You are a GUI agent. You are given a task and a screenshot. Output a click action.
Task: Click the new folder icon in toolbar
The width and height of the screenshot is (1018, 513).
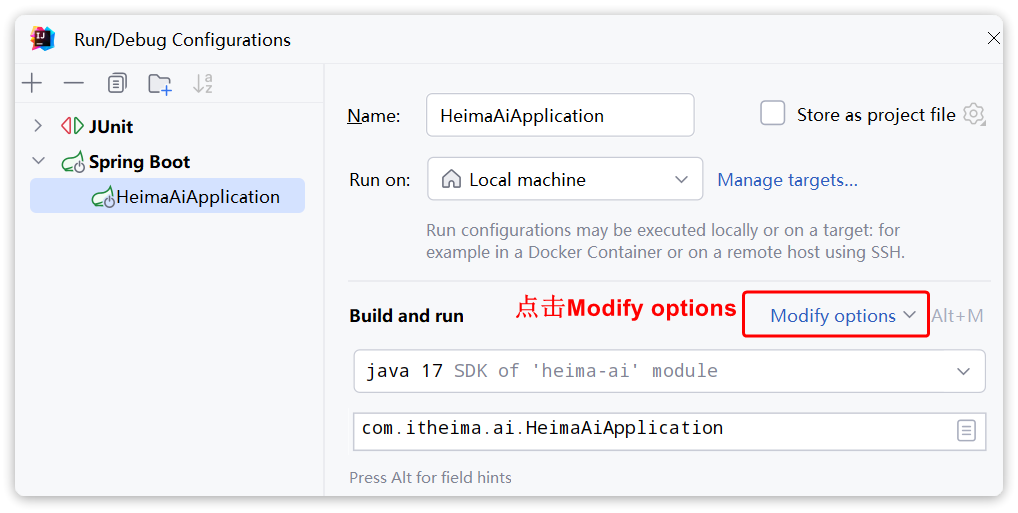coord(160,84)
